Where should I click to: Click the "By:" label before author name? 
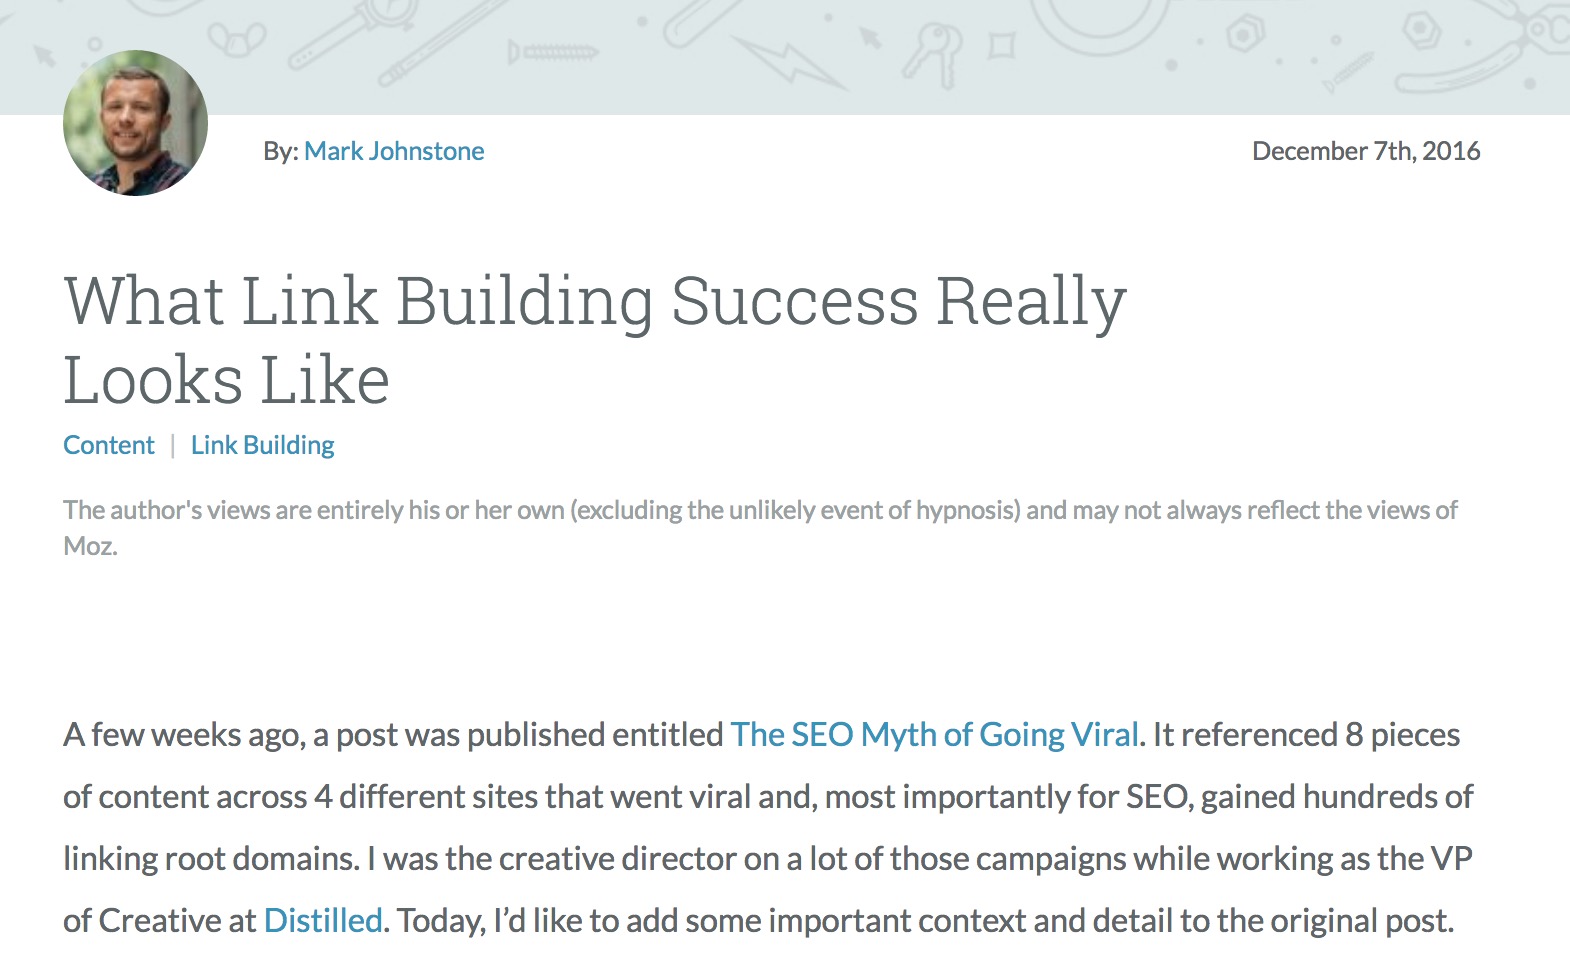tap(280, 151)
